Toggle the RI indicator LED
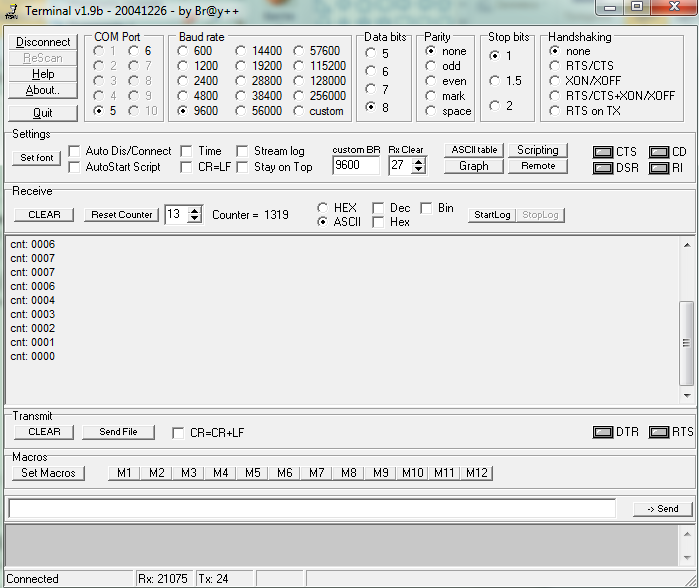This screenshot has height=588, width=699. point(659,168)
